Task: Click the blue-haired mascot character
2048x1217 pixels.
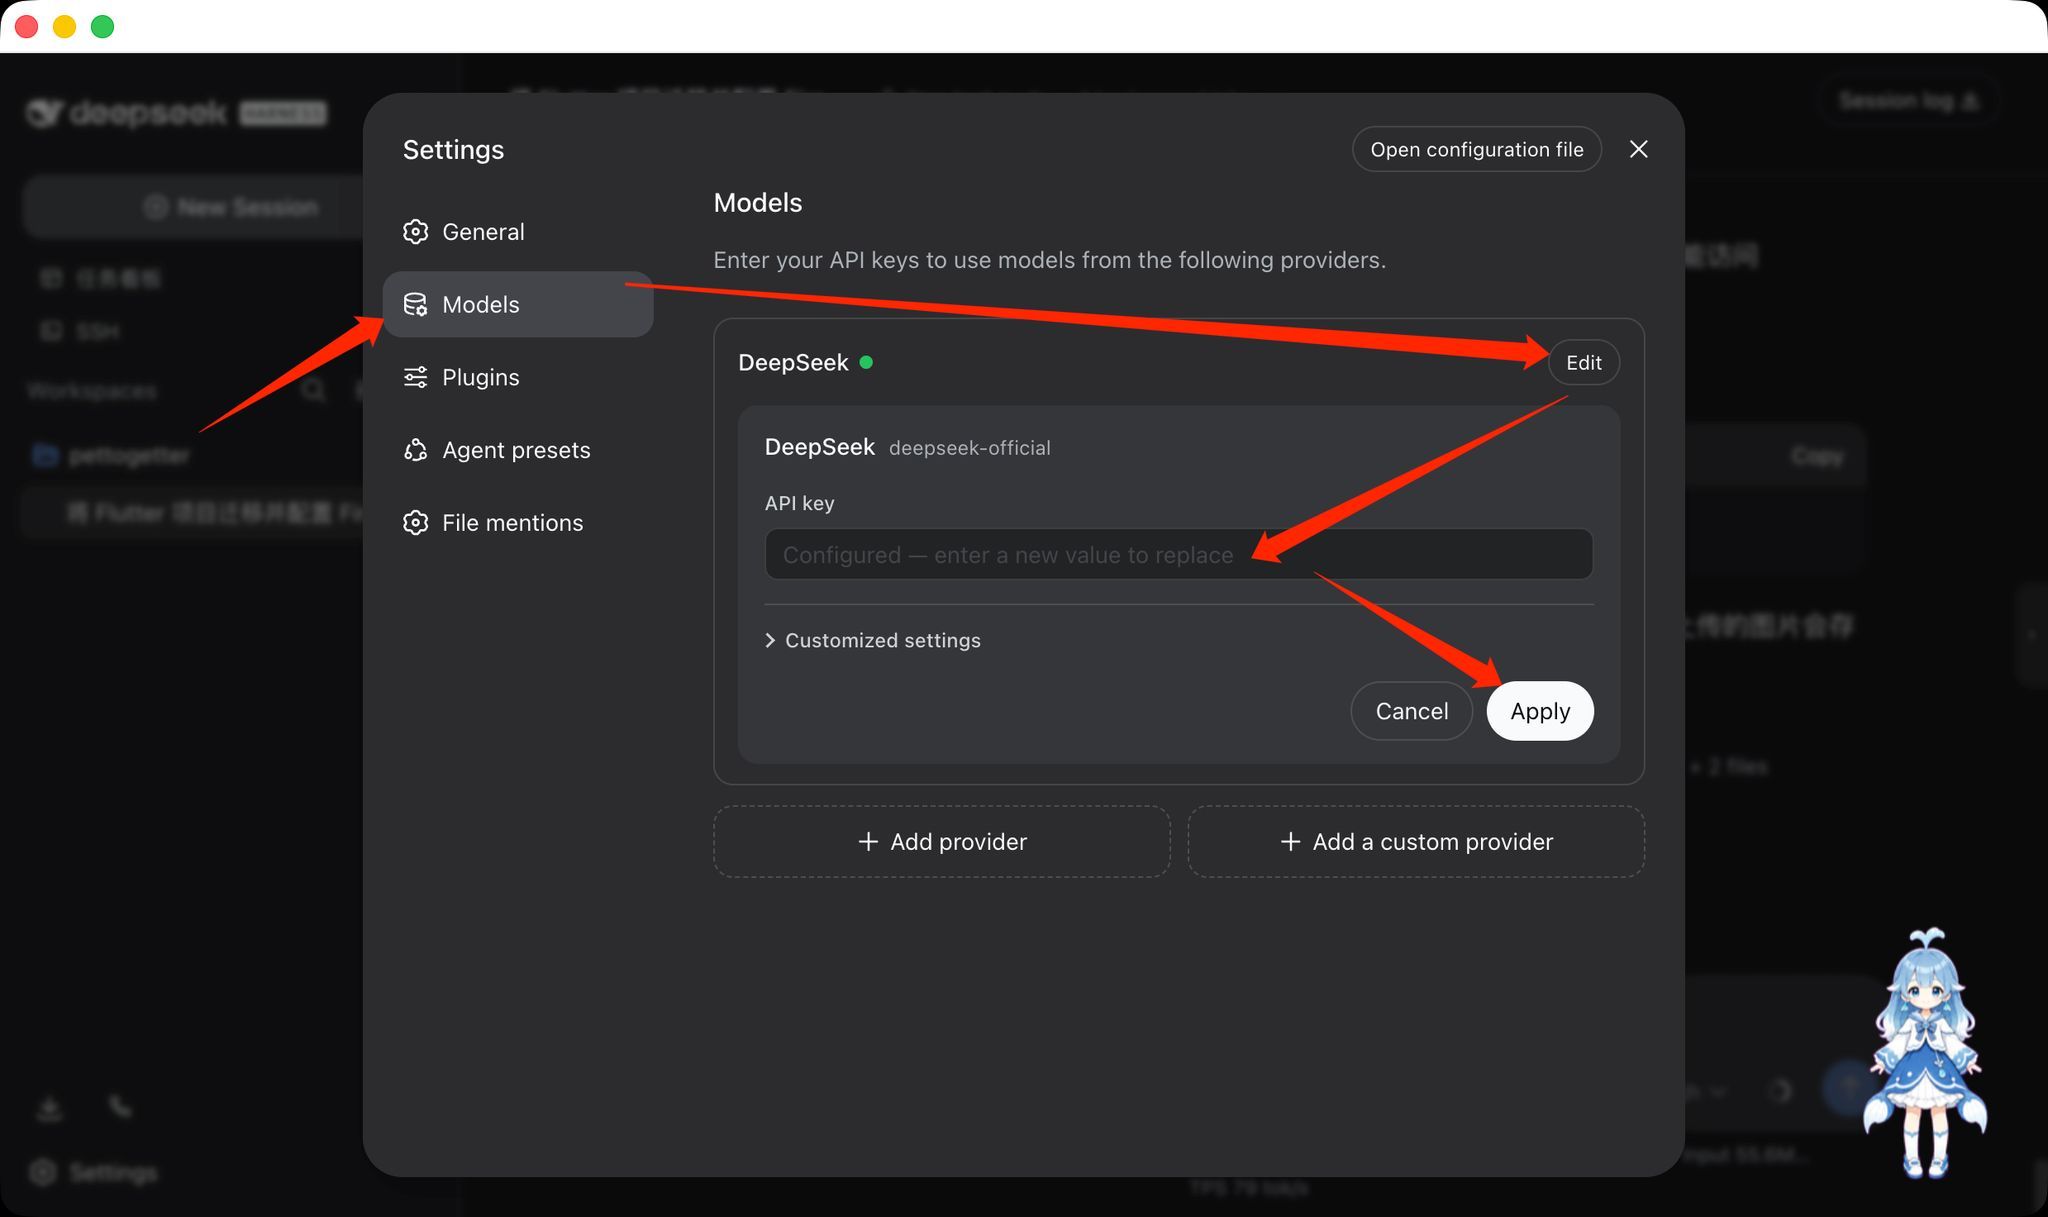Action: [1925, 1053]
